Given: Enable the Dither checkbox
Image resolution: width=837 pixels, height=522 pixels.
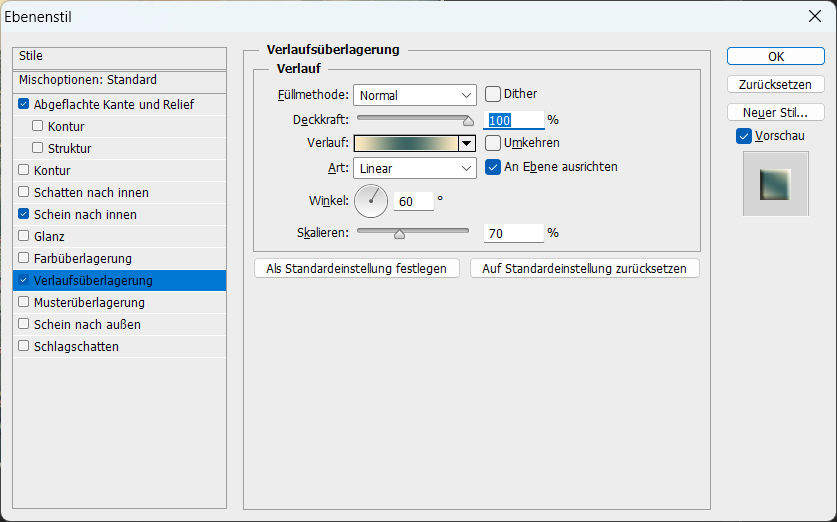Looking at the screenshot, I should pos(493,94).
